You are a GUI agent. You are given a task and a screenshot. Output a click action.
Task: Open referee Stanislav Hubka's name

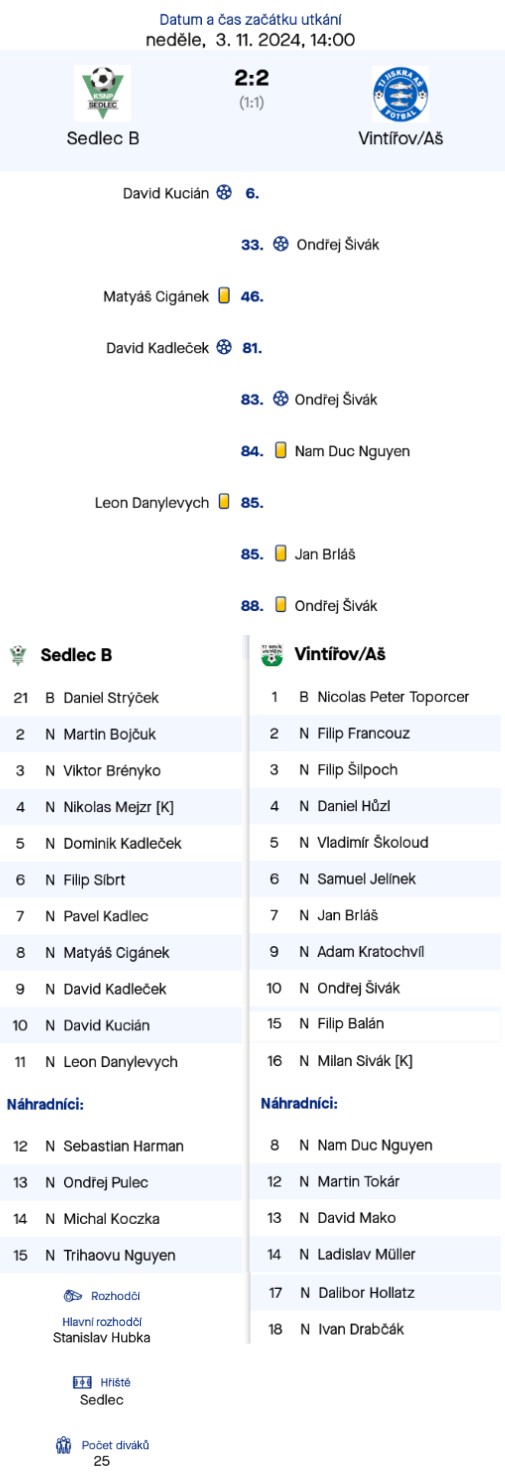(x=102, y=1337)
